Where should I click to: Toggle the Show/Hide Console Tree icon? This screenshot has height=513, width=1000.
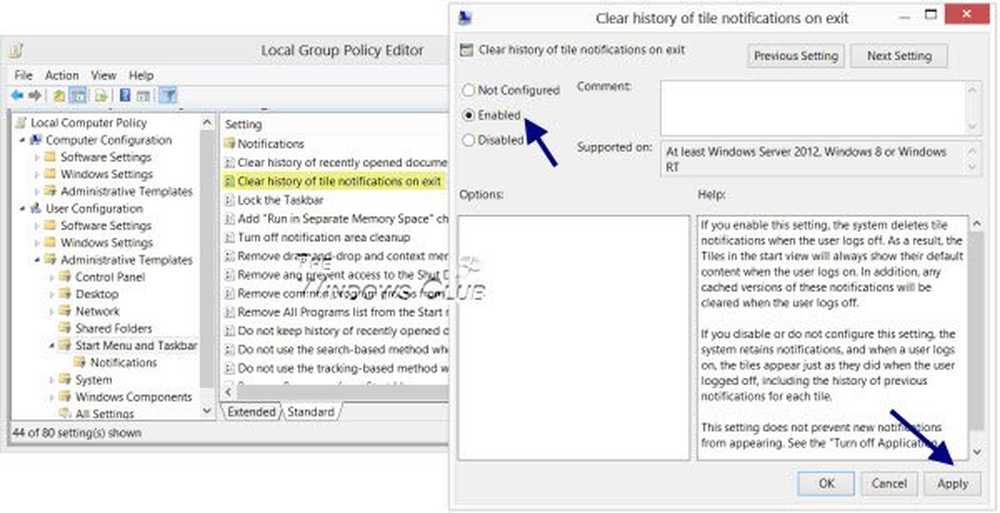click(78, 96)
